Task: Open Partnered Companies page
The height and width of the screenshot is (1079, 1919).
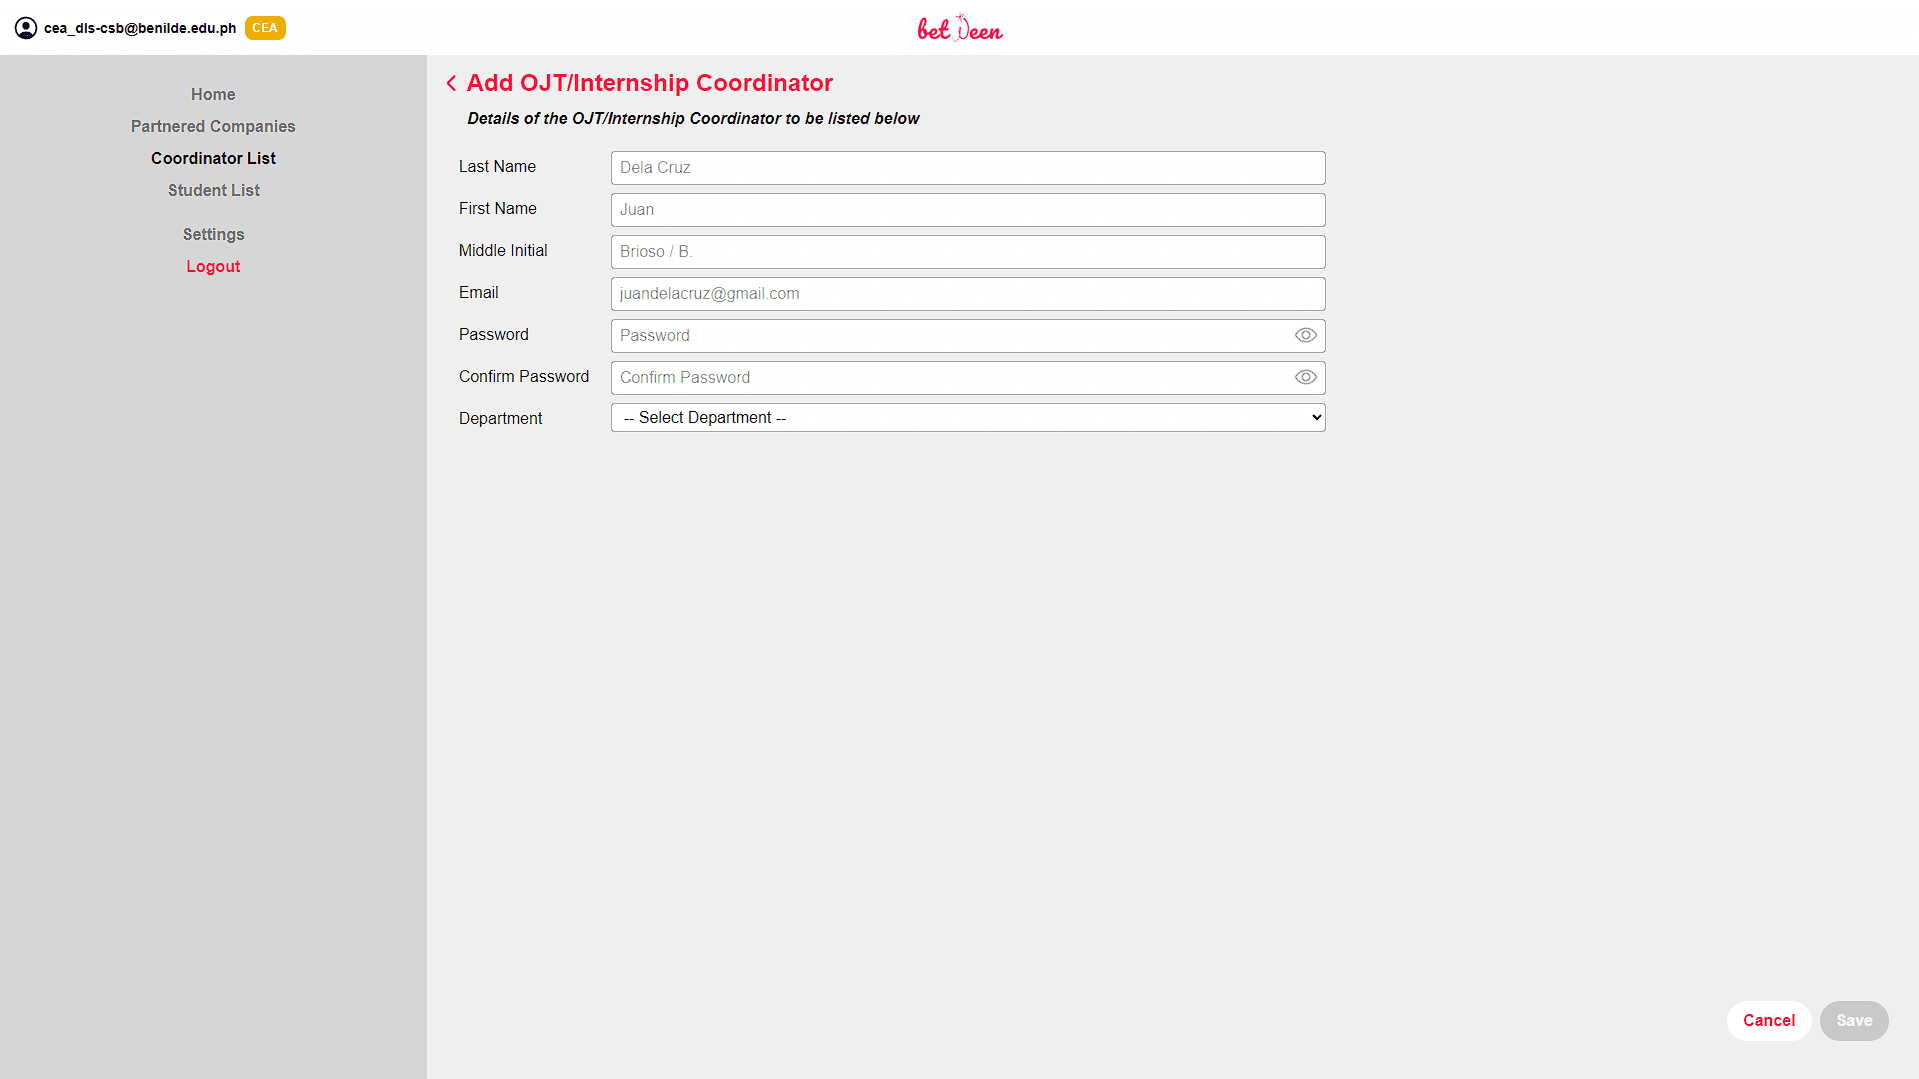Action: (213, 126)
